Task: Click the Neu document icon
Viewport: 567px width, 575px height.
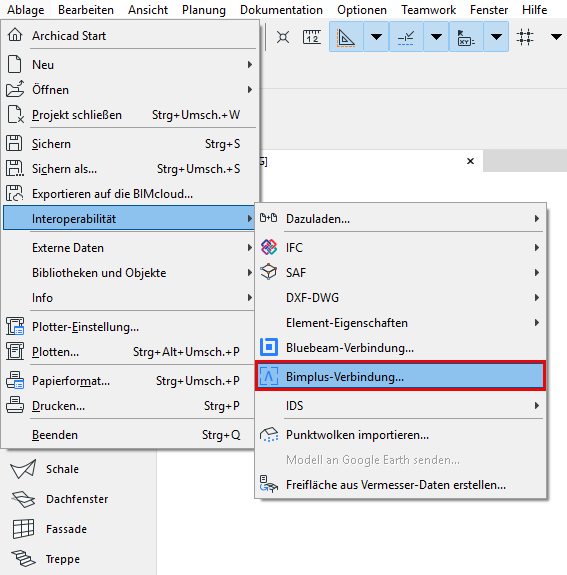Action: [15, 65]
